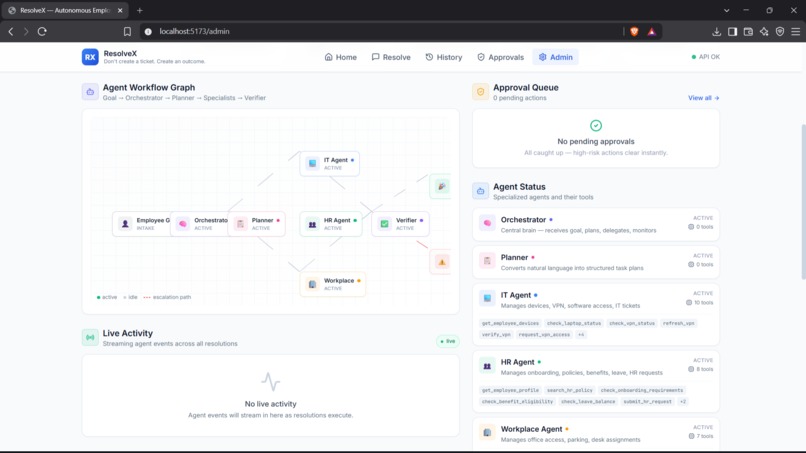Click the check_leave_balance tool tag
The height and width of the screenshot is (453, 806).
pos(588,402)
